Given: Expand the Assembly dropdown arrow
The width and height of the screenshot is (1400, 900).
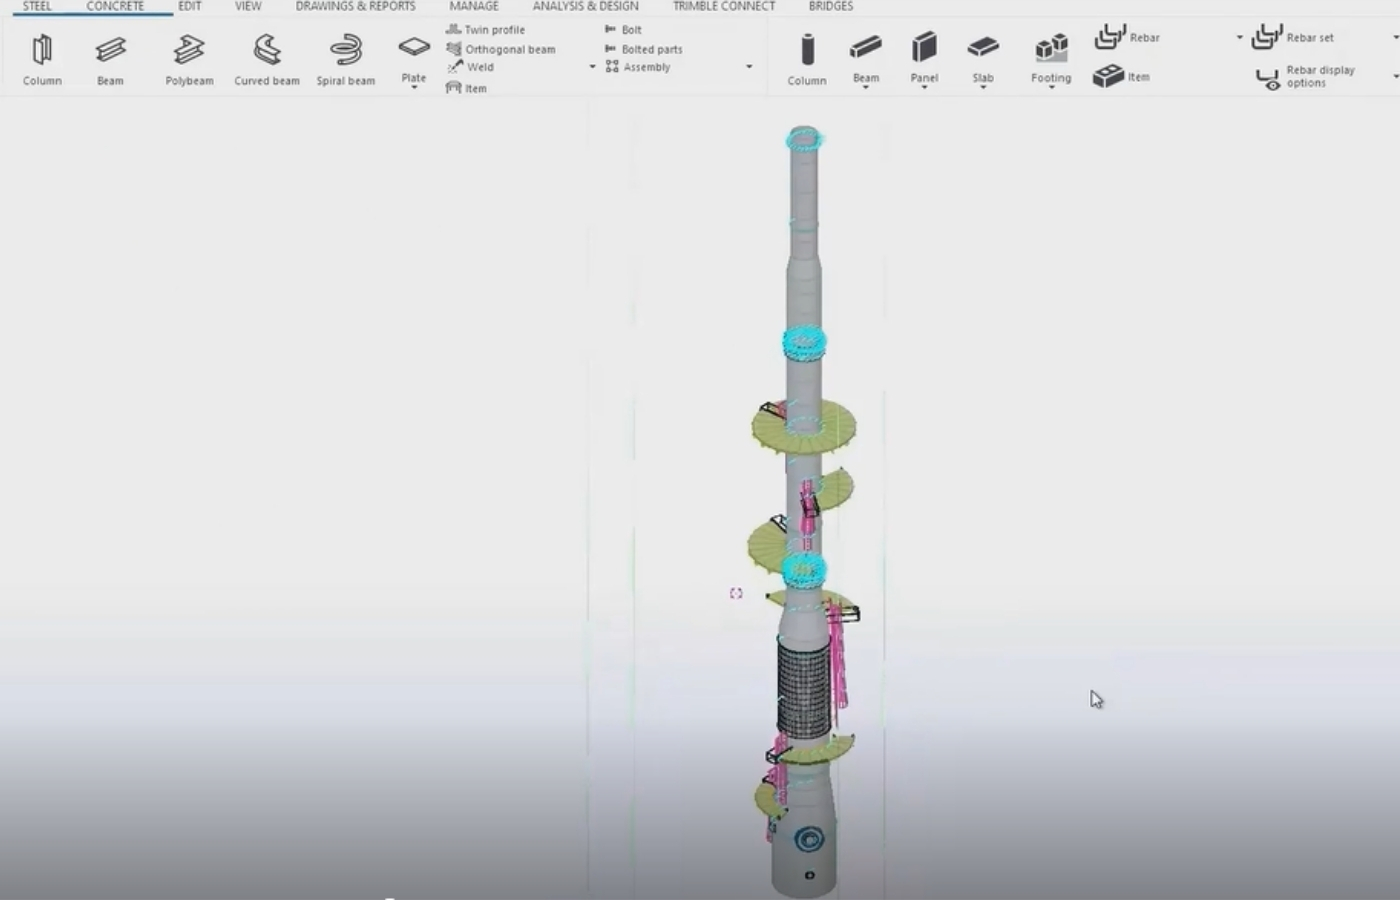Looking at the screenshot, I should [749, 67].
